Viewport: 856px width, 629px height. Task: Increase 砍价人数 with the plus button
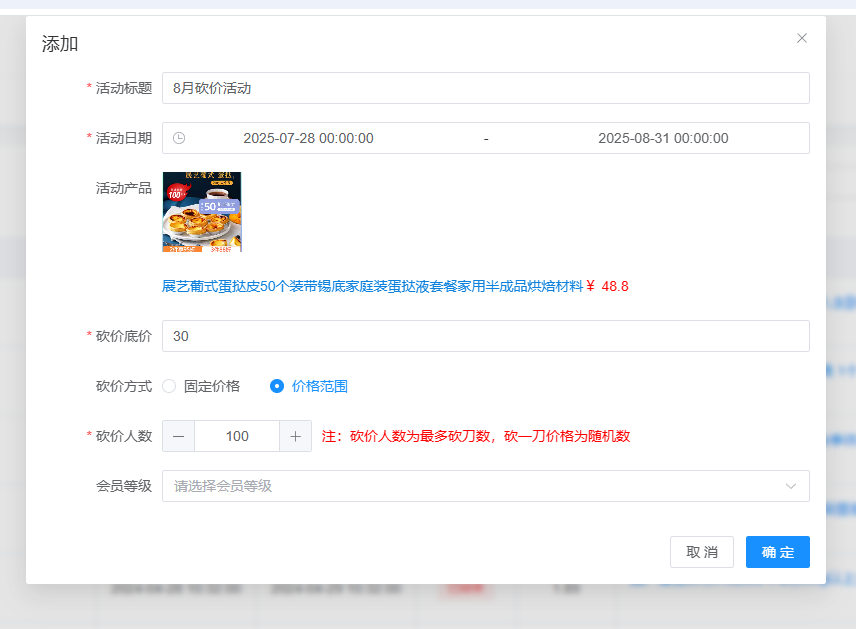(296, 436)
